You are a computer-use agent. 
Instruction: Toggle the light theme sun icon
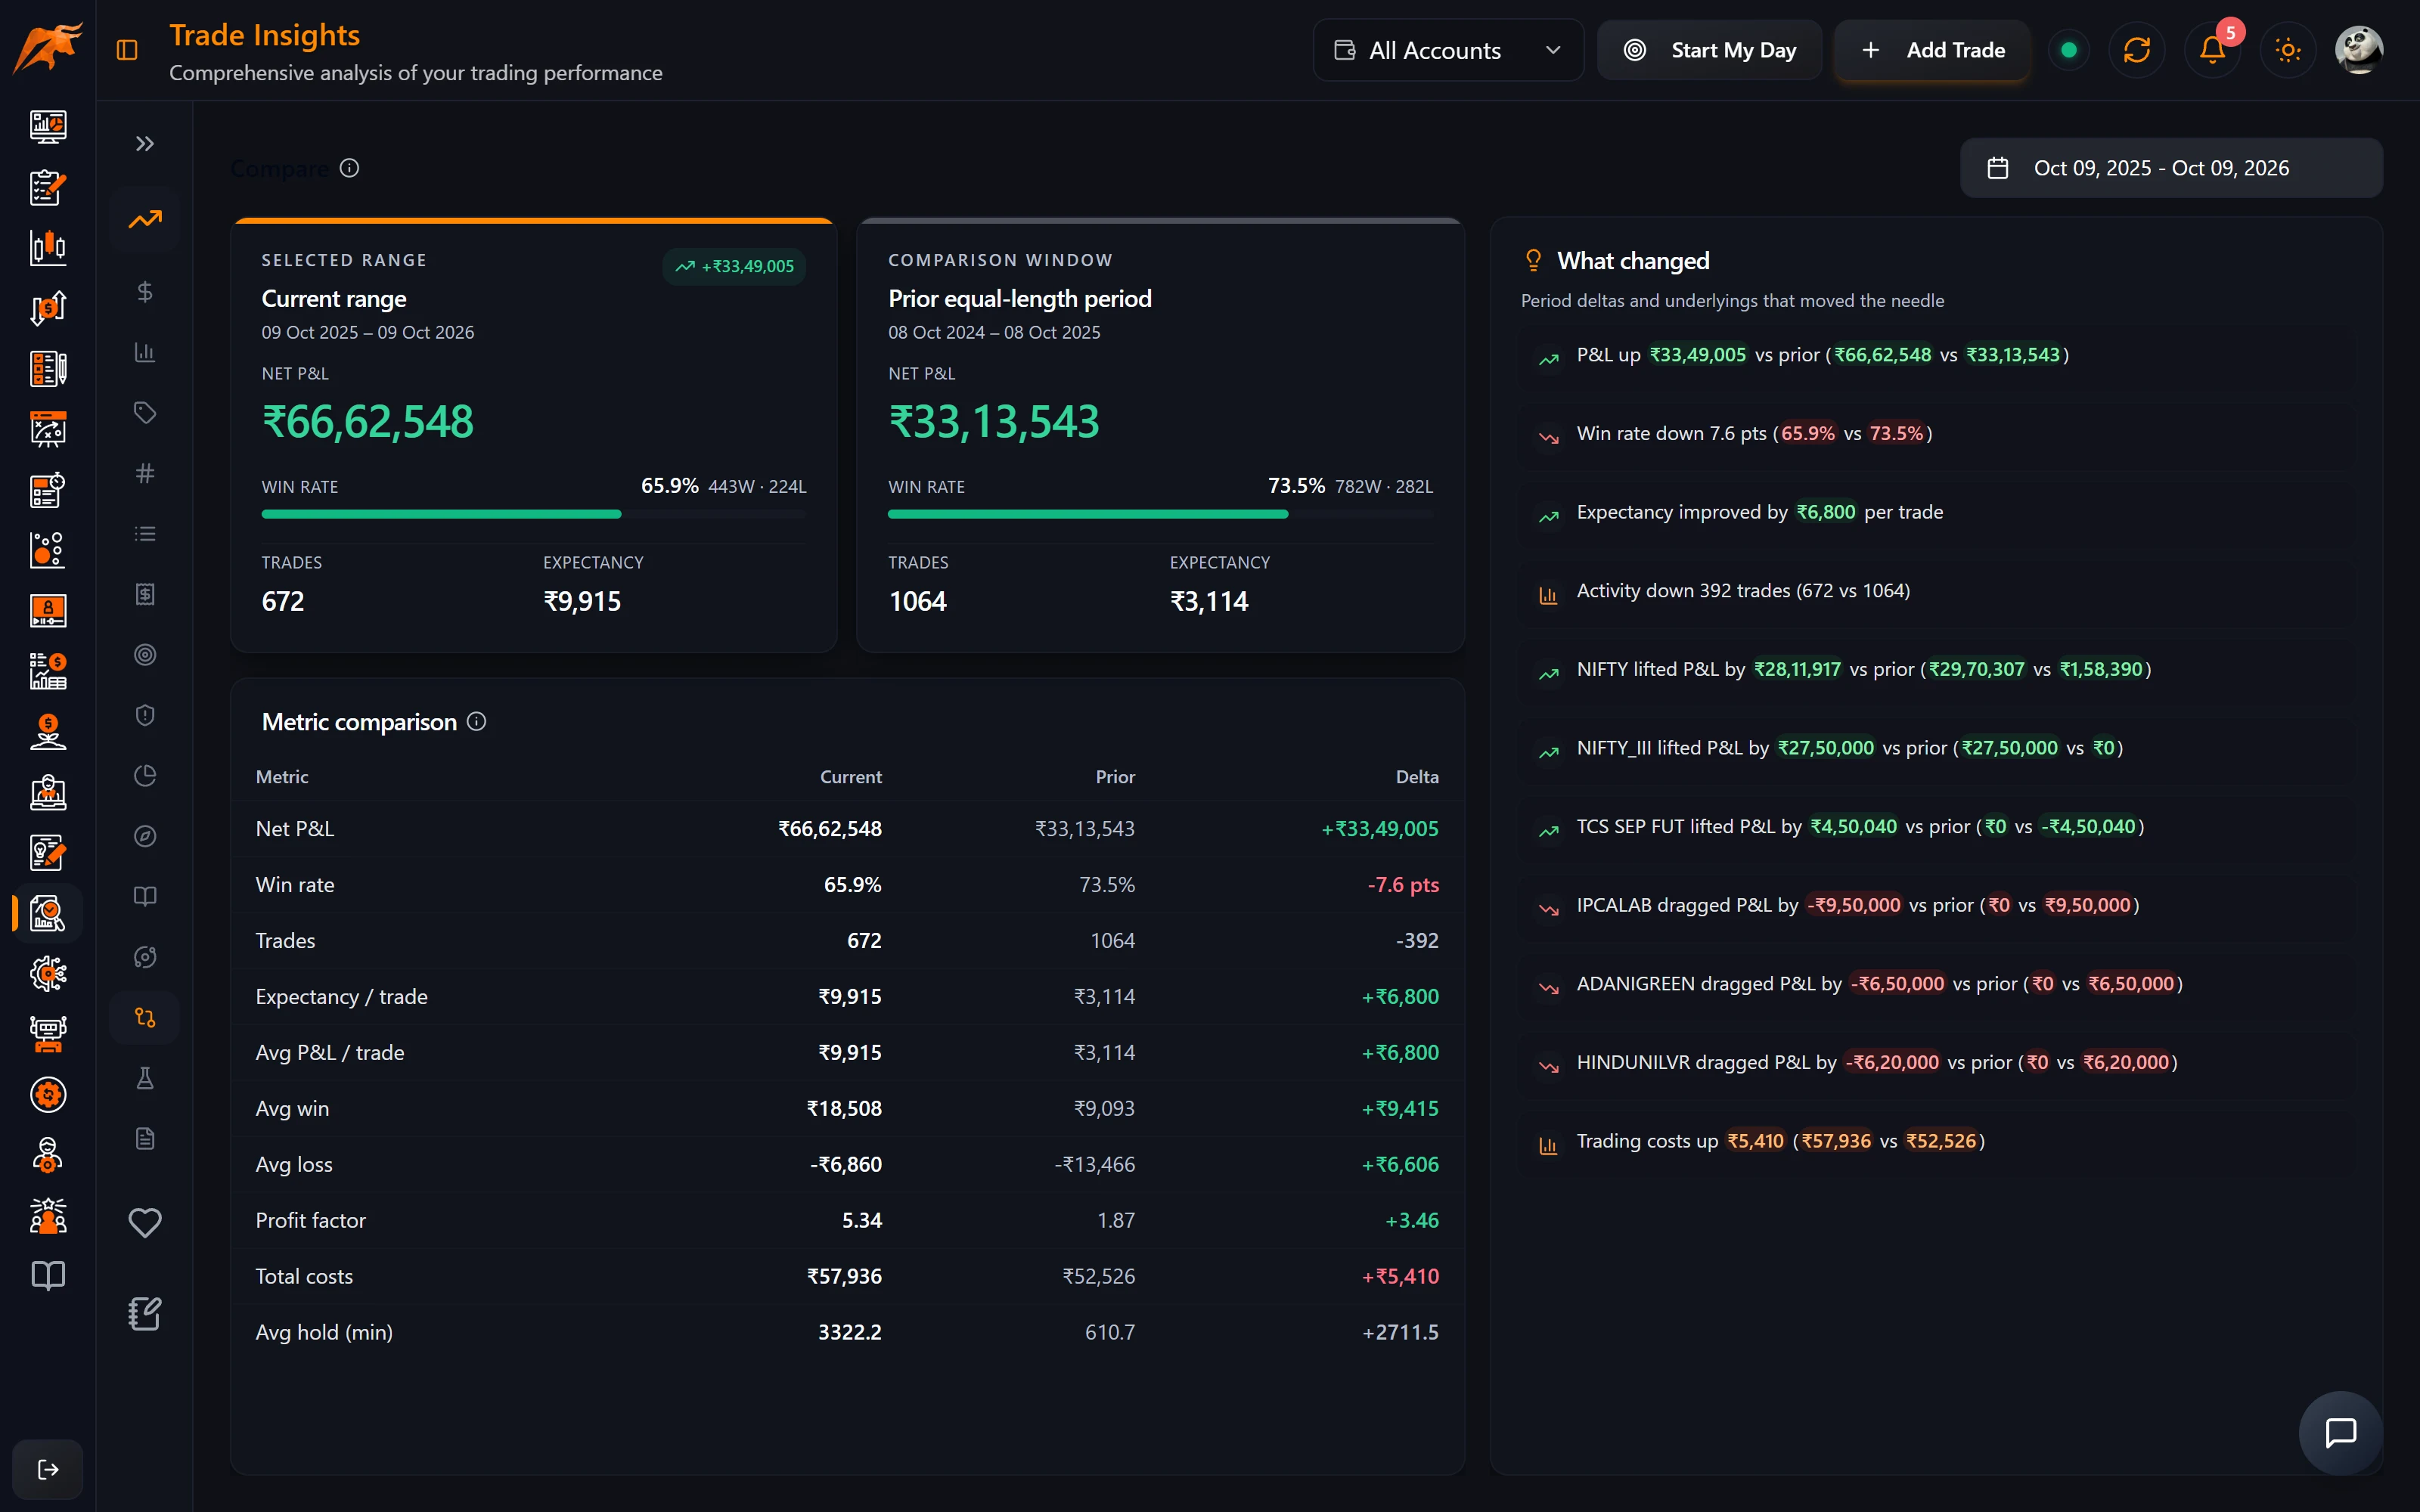pyautogui.click(x=2288, y=50)
